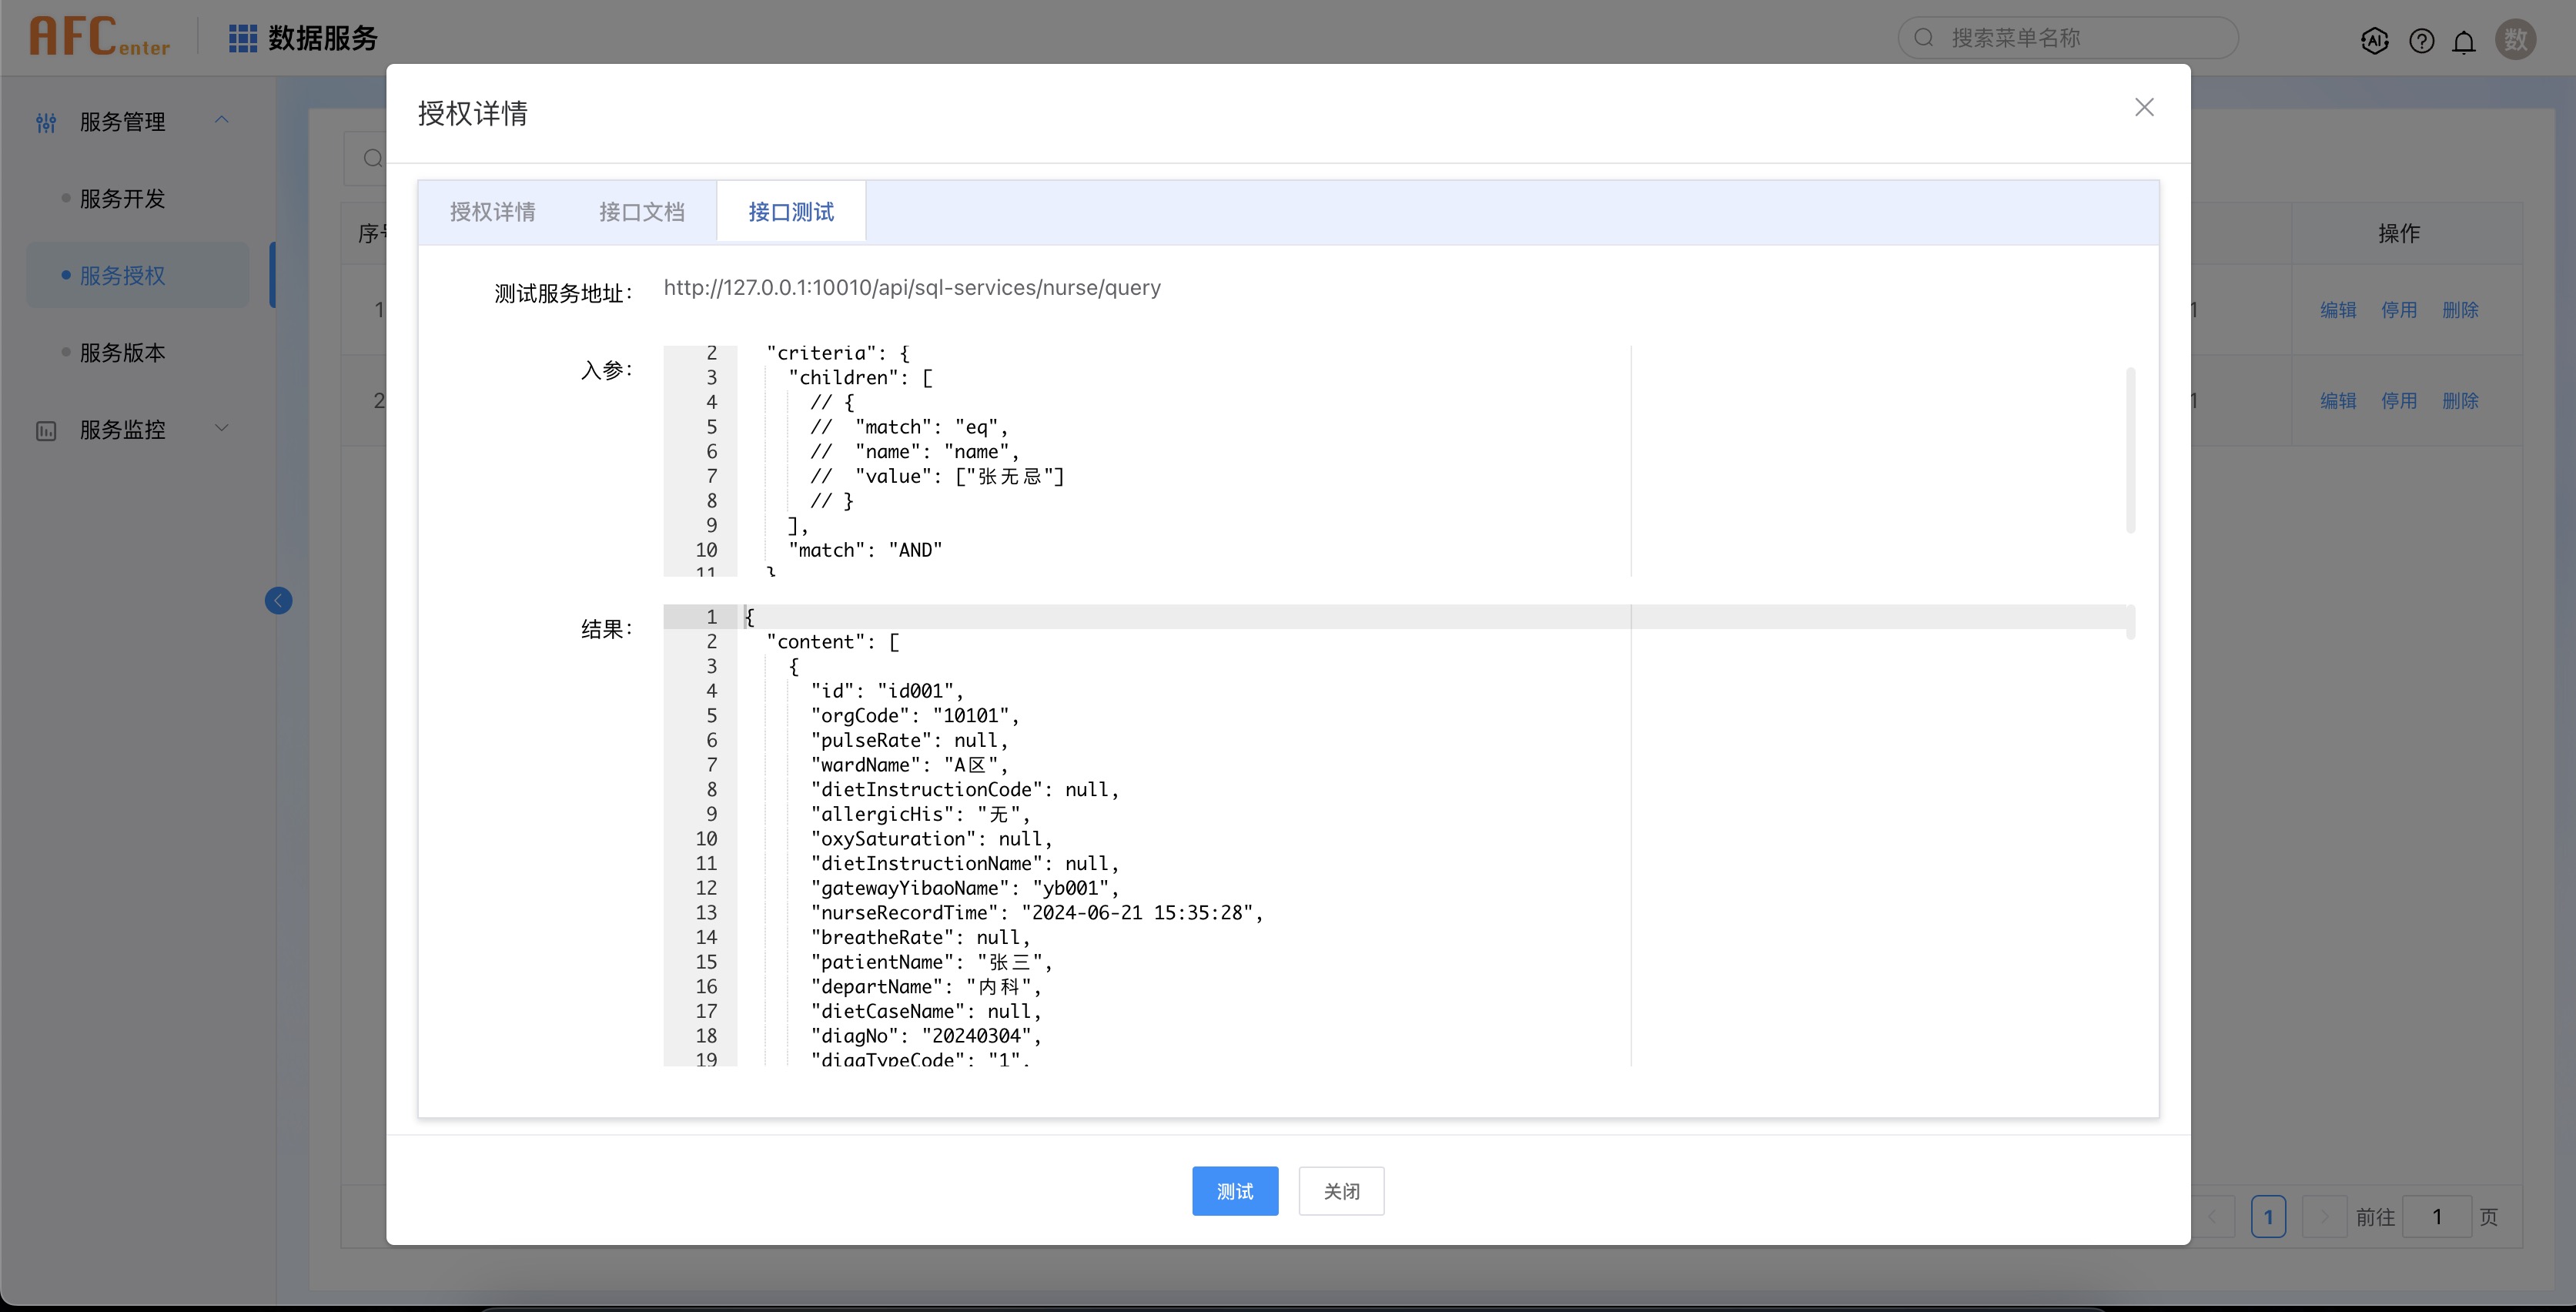
Task: Click the previous page arrow
Action: 2212,1217
